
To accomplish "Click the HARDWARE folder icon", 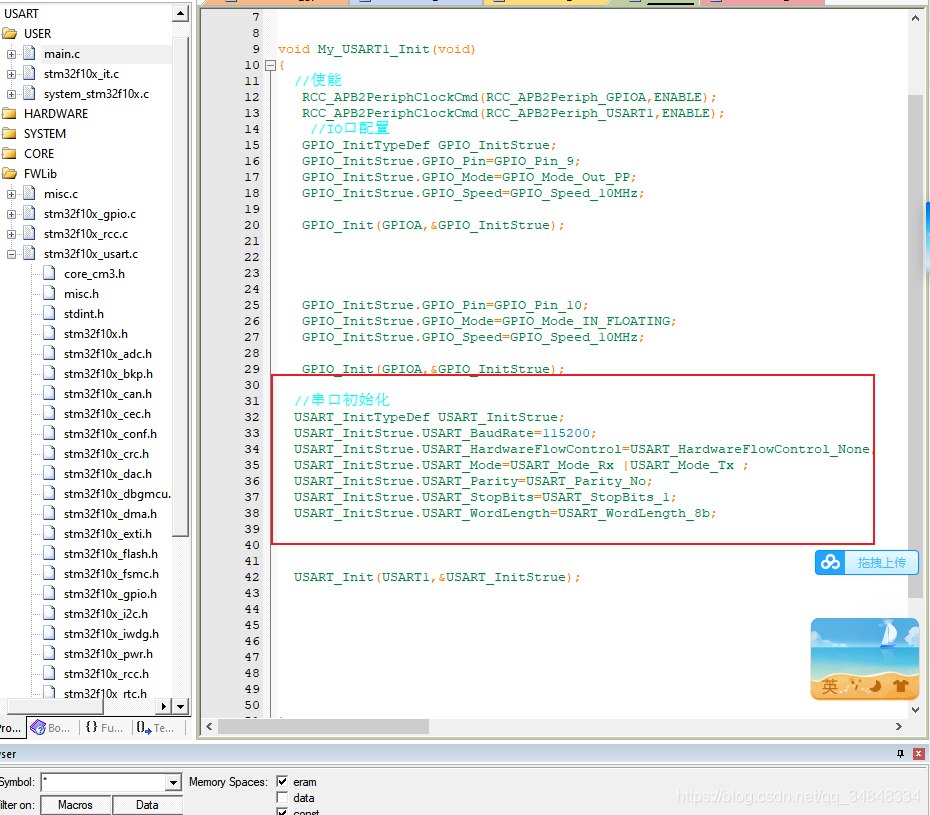I will point(9,113).
